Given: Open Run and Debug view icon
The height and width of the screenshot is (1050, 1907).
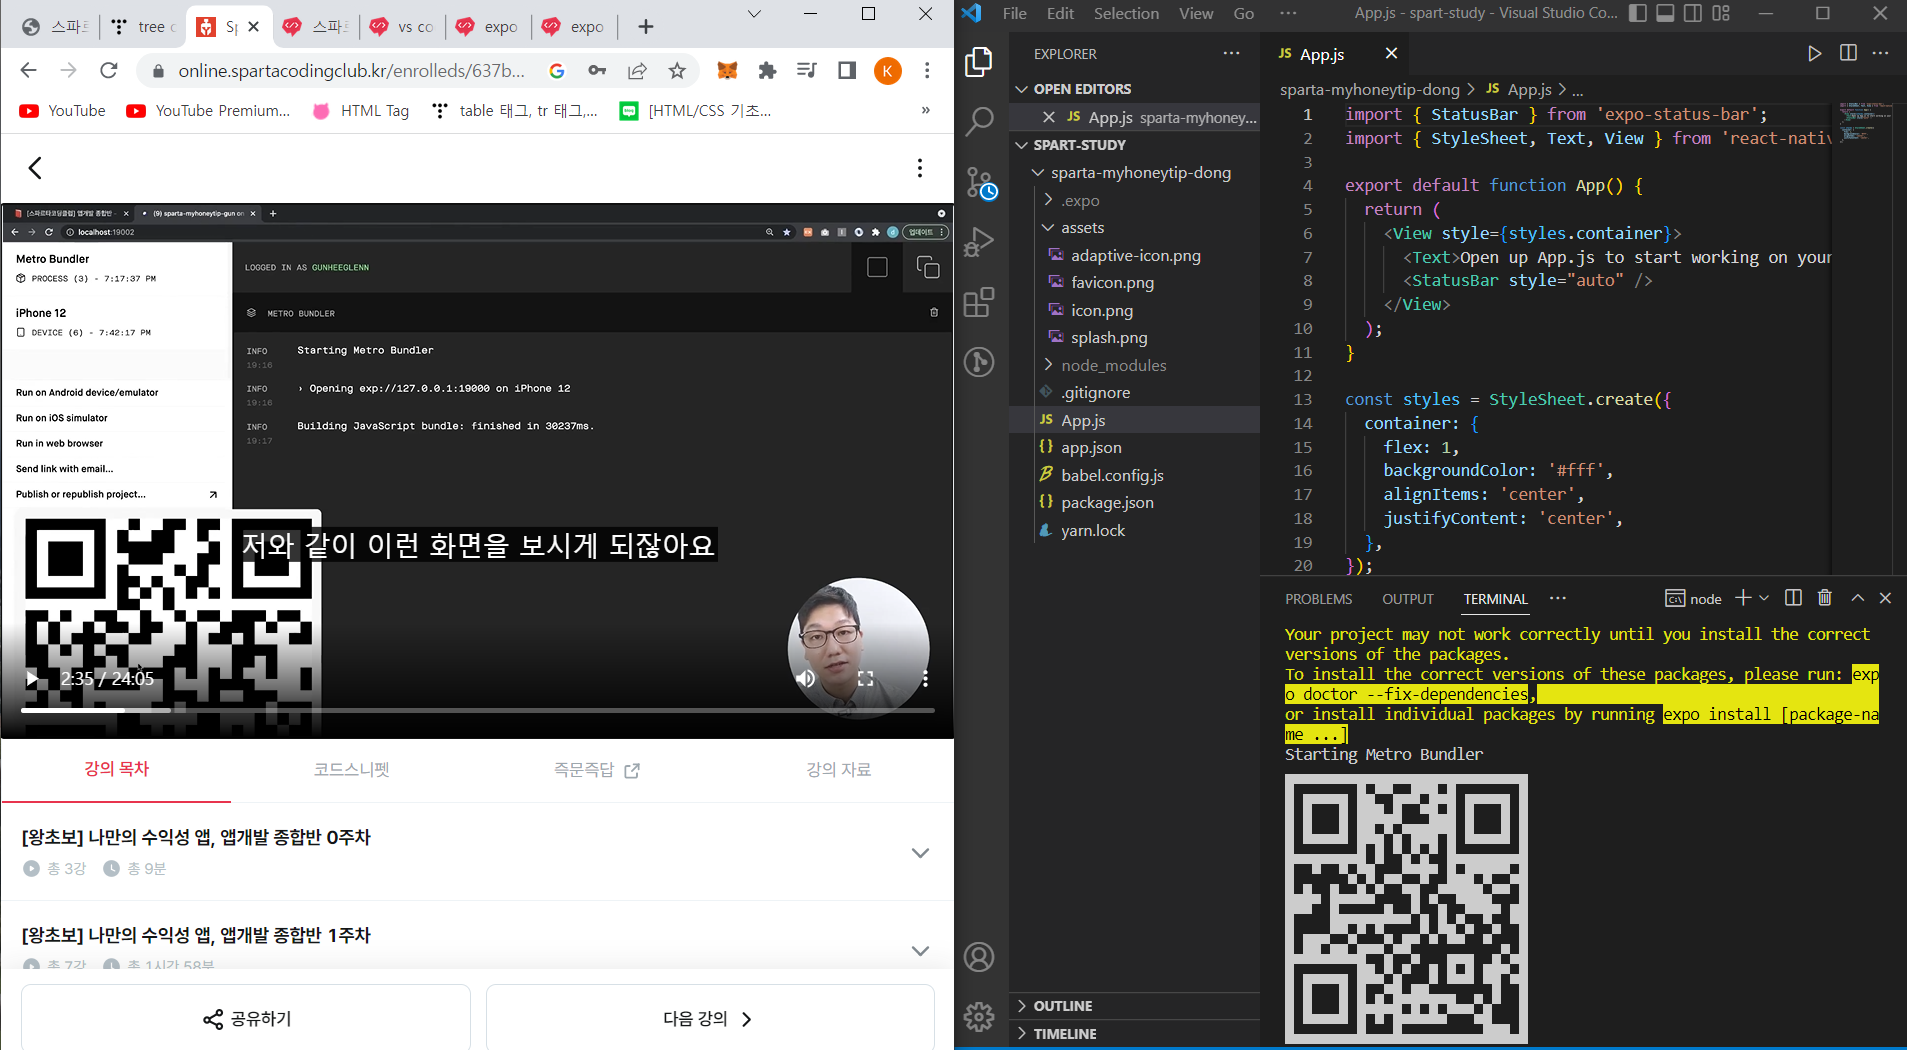Looking at the screenshot, I should coord(979,242).
